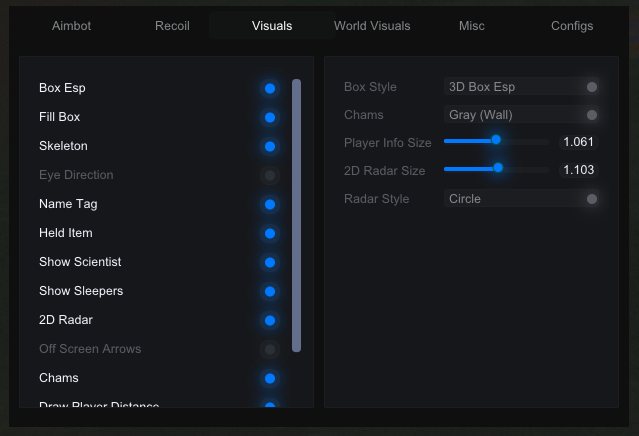Click the options list vertical scrollbar

pos(296,215)
